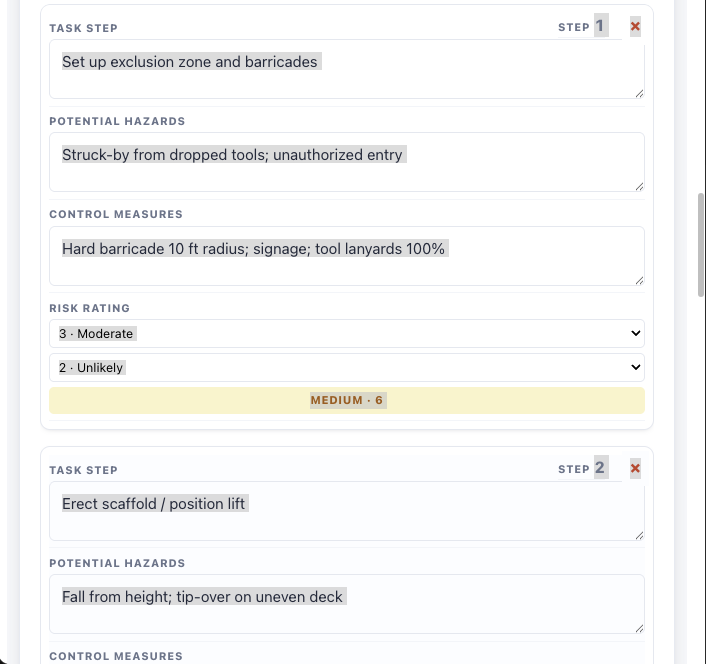Click the Step 1 number badge
Image resolution: width=706 pixels, height=664 pixels.
601,26
